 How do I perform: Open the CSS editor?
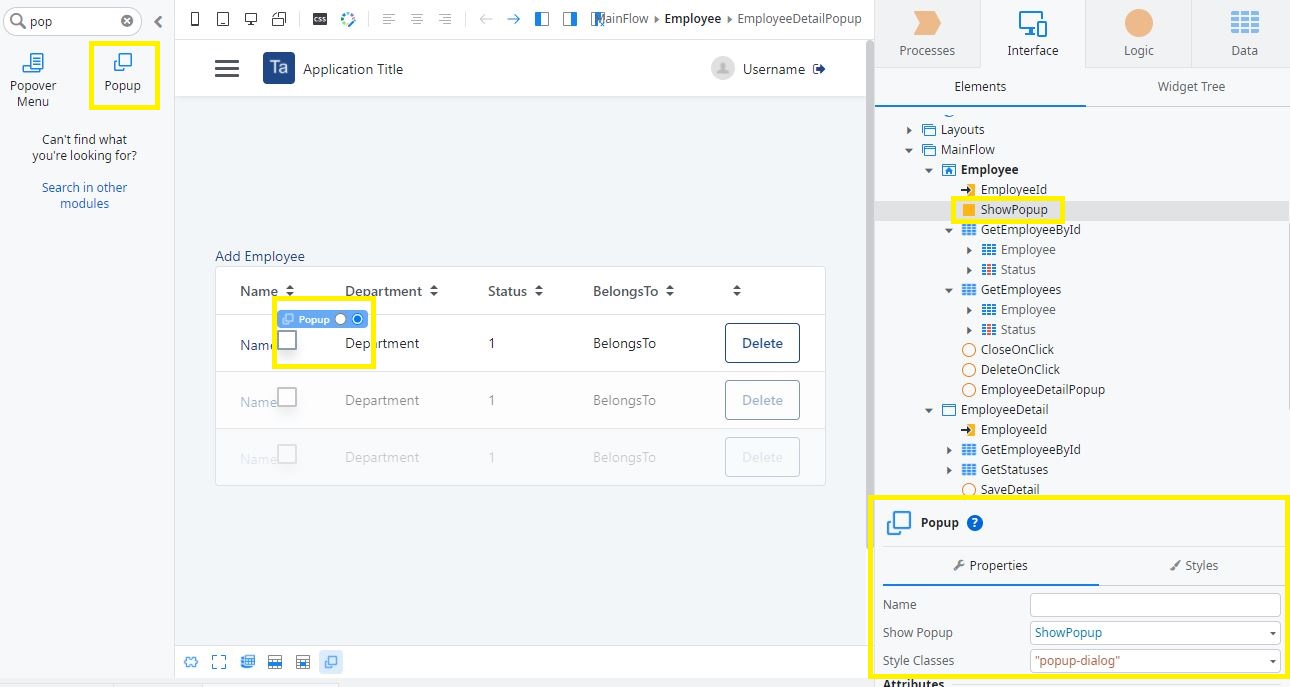(320, 18)
